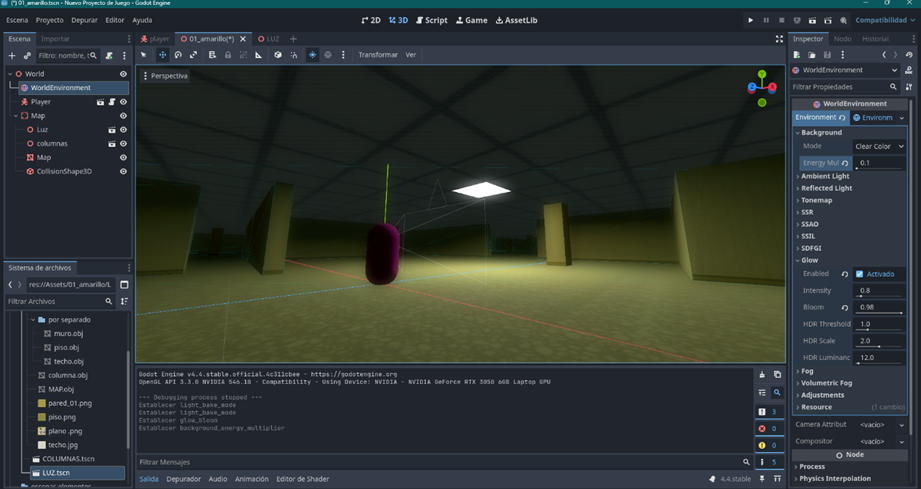Switch to the Nodo tab in Inspector
921x489 pixels.
tap(842, 39)
